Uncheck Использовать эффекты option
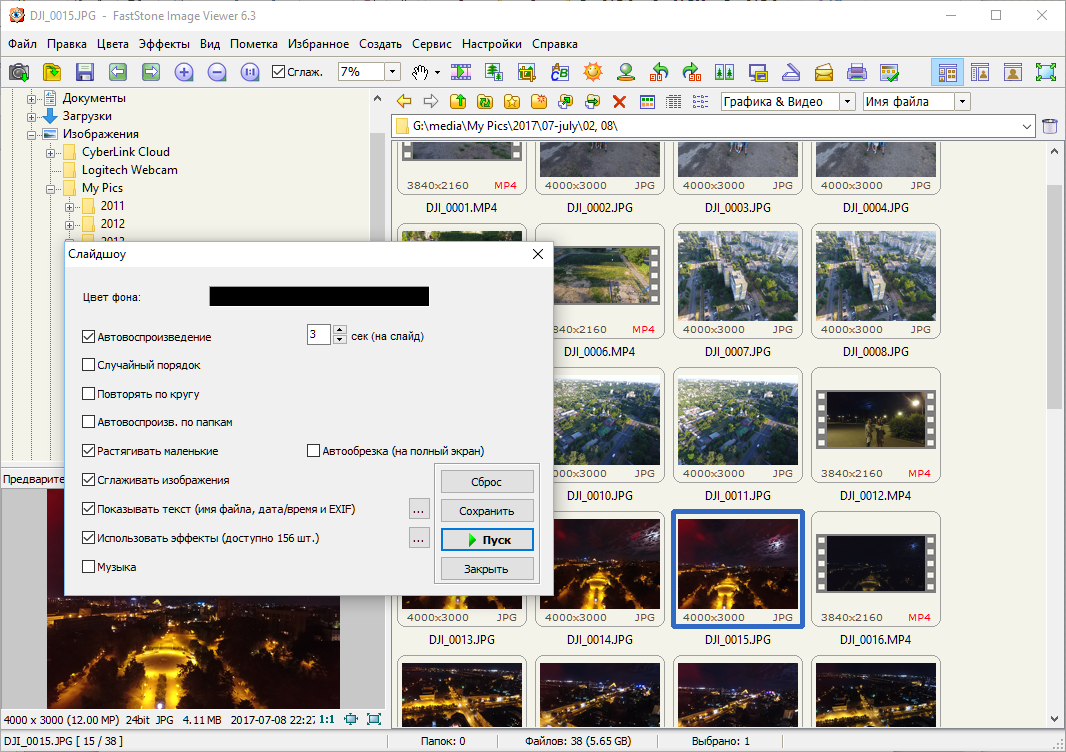The height and width of the screenshot is (752, 1066). point(88,538)
